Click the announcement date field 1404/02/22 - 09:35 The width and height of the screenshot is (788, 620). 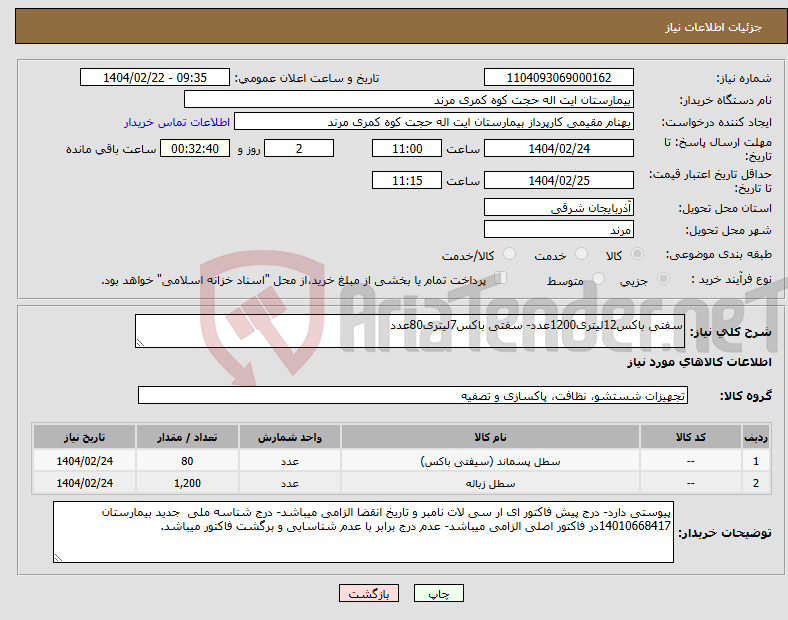[155, 77]
